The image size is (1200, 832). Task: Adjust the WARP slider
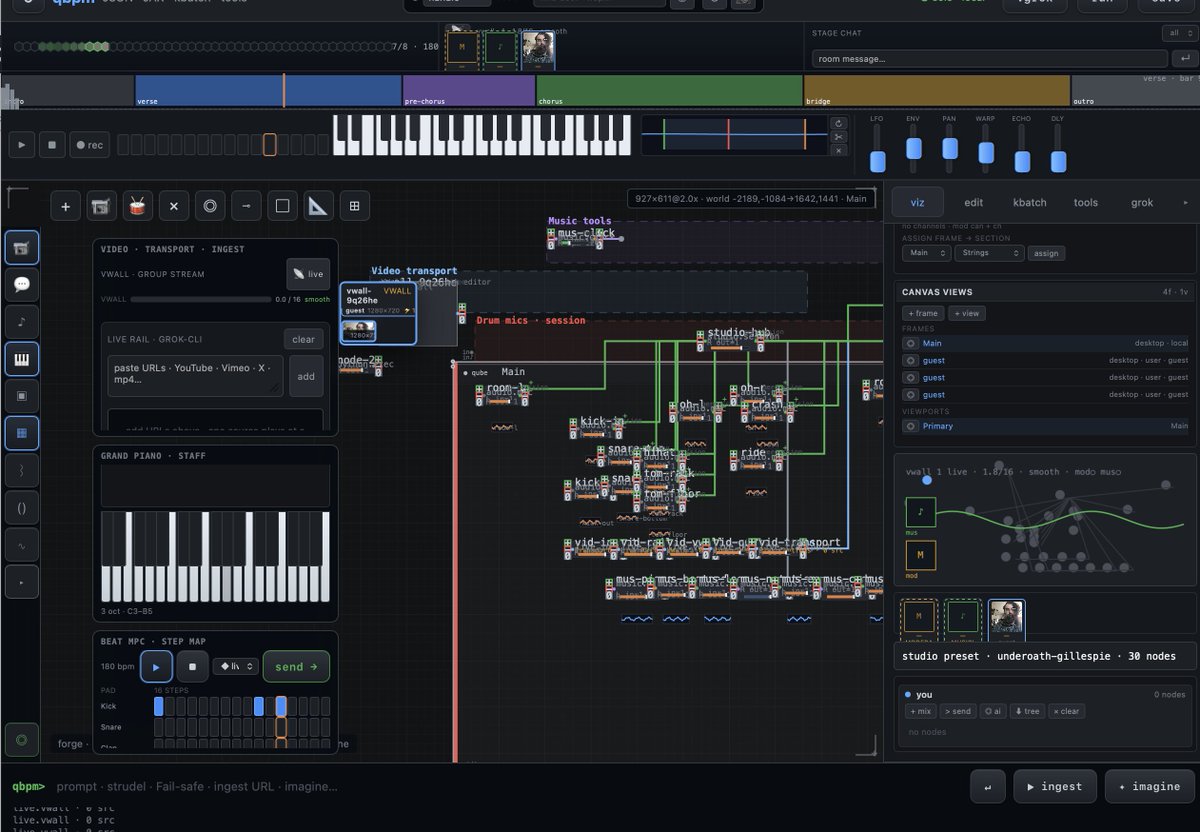tap(986, 152)
